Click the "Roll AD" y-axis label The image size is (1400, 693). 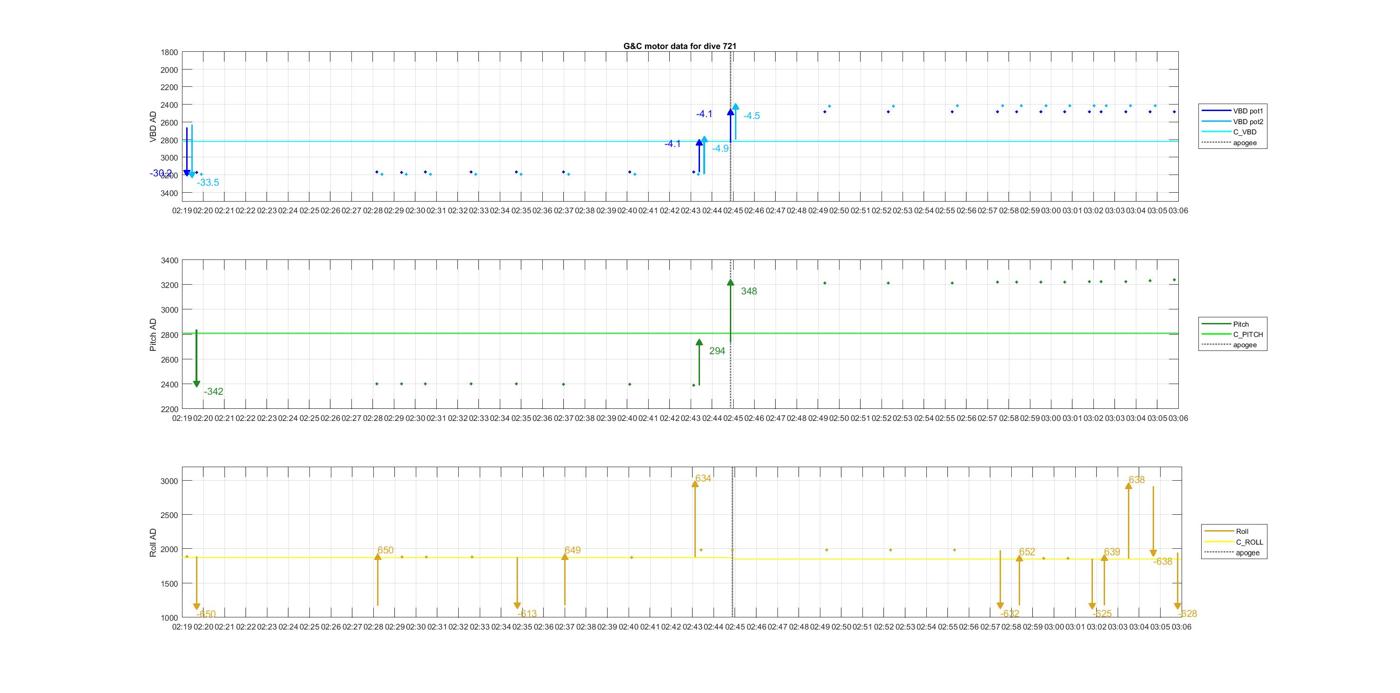click(154, 541)
